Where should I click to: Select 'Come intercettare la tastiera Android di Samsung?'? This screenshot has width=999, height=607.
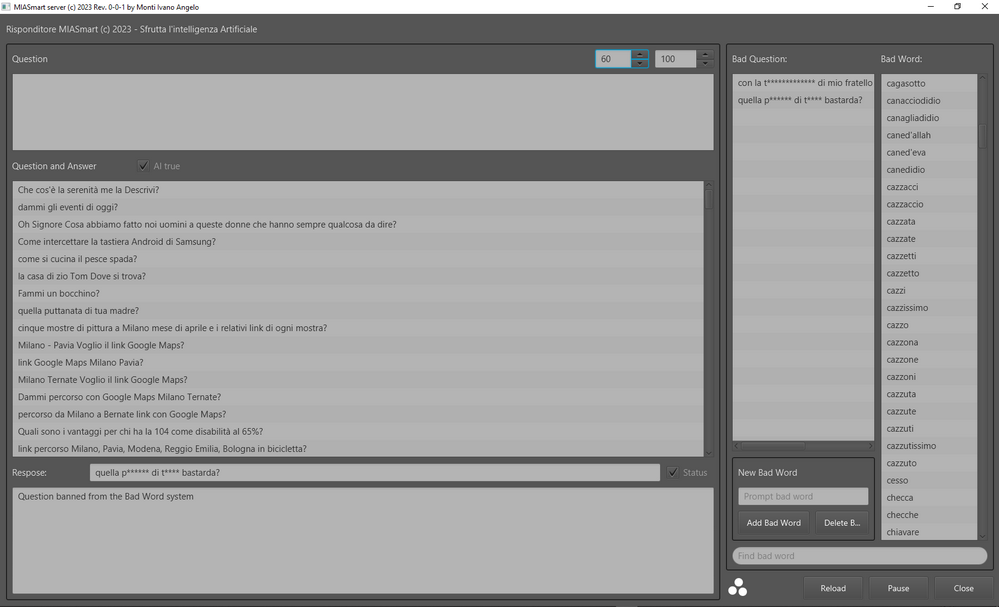358,241
